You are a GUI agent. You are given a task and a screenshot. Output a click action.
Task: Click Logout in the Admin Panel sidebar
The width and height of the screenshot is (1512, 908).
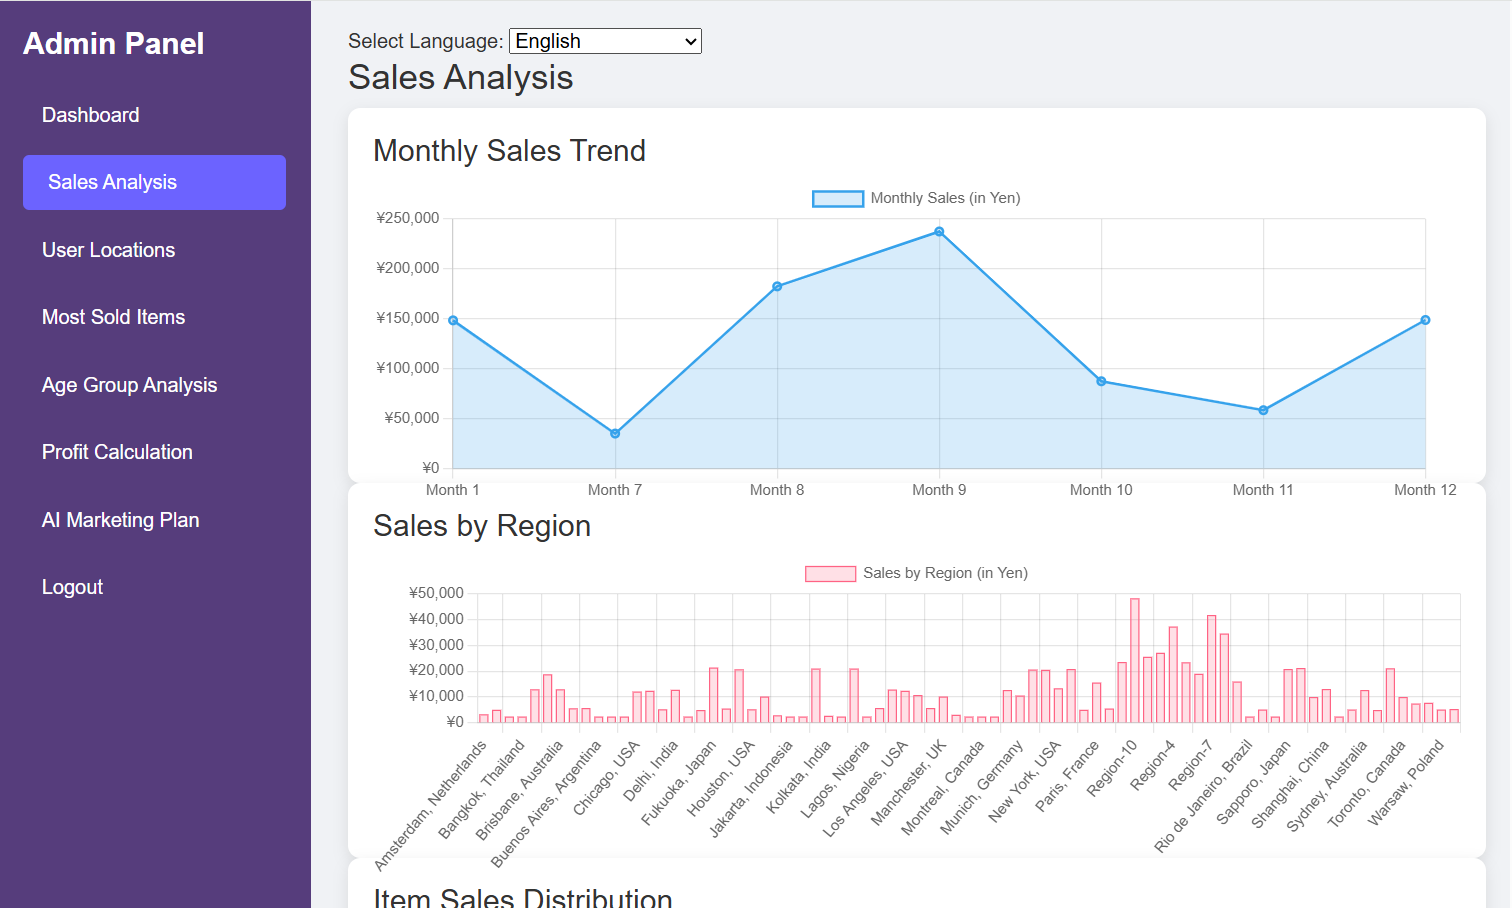[72, 587]
